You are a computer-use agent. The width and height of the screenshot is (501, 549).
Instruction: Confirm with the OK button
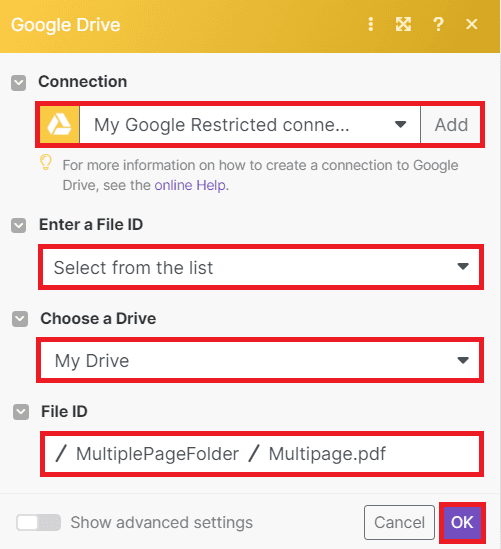coord(462,523)
